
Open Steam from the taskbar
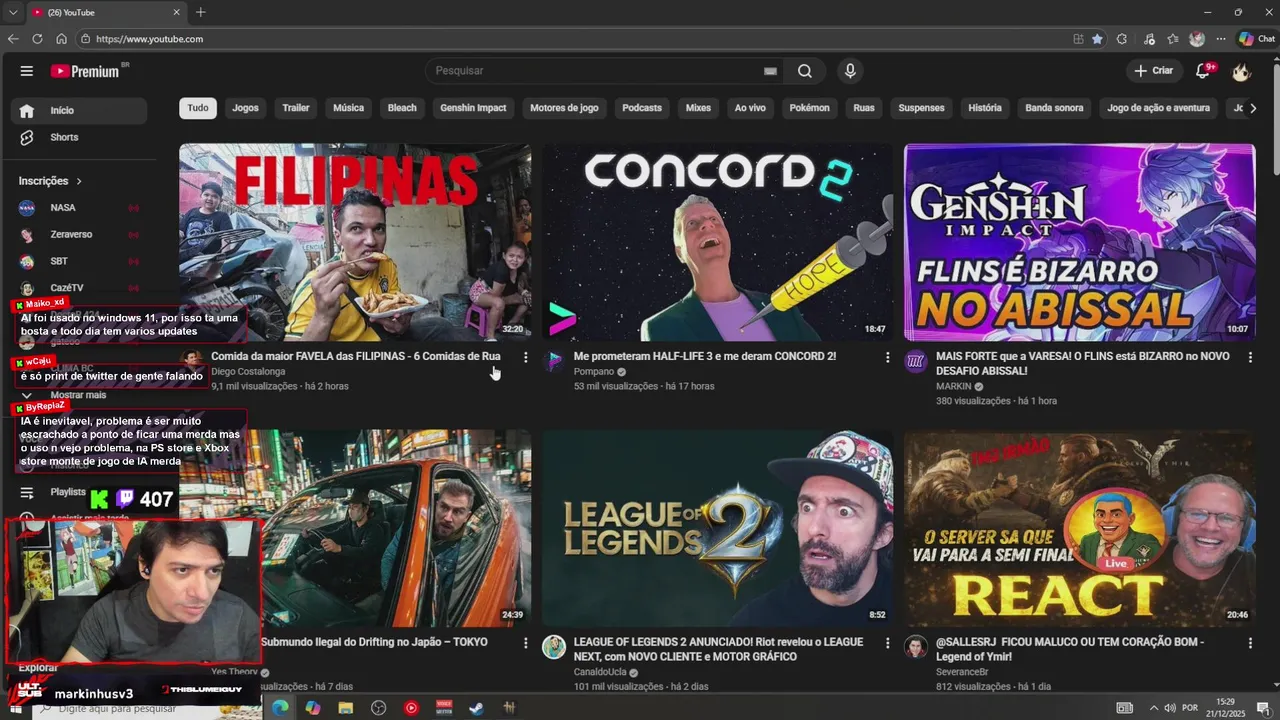tap(476, 708)
